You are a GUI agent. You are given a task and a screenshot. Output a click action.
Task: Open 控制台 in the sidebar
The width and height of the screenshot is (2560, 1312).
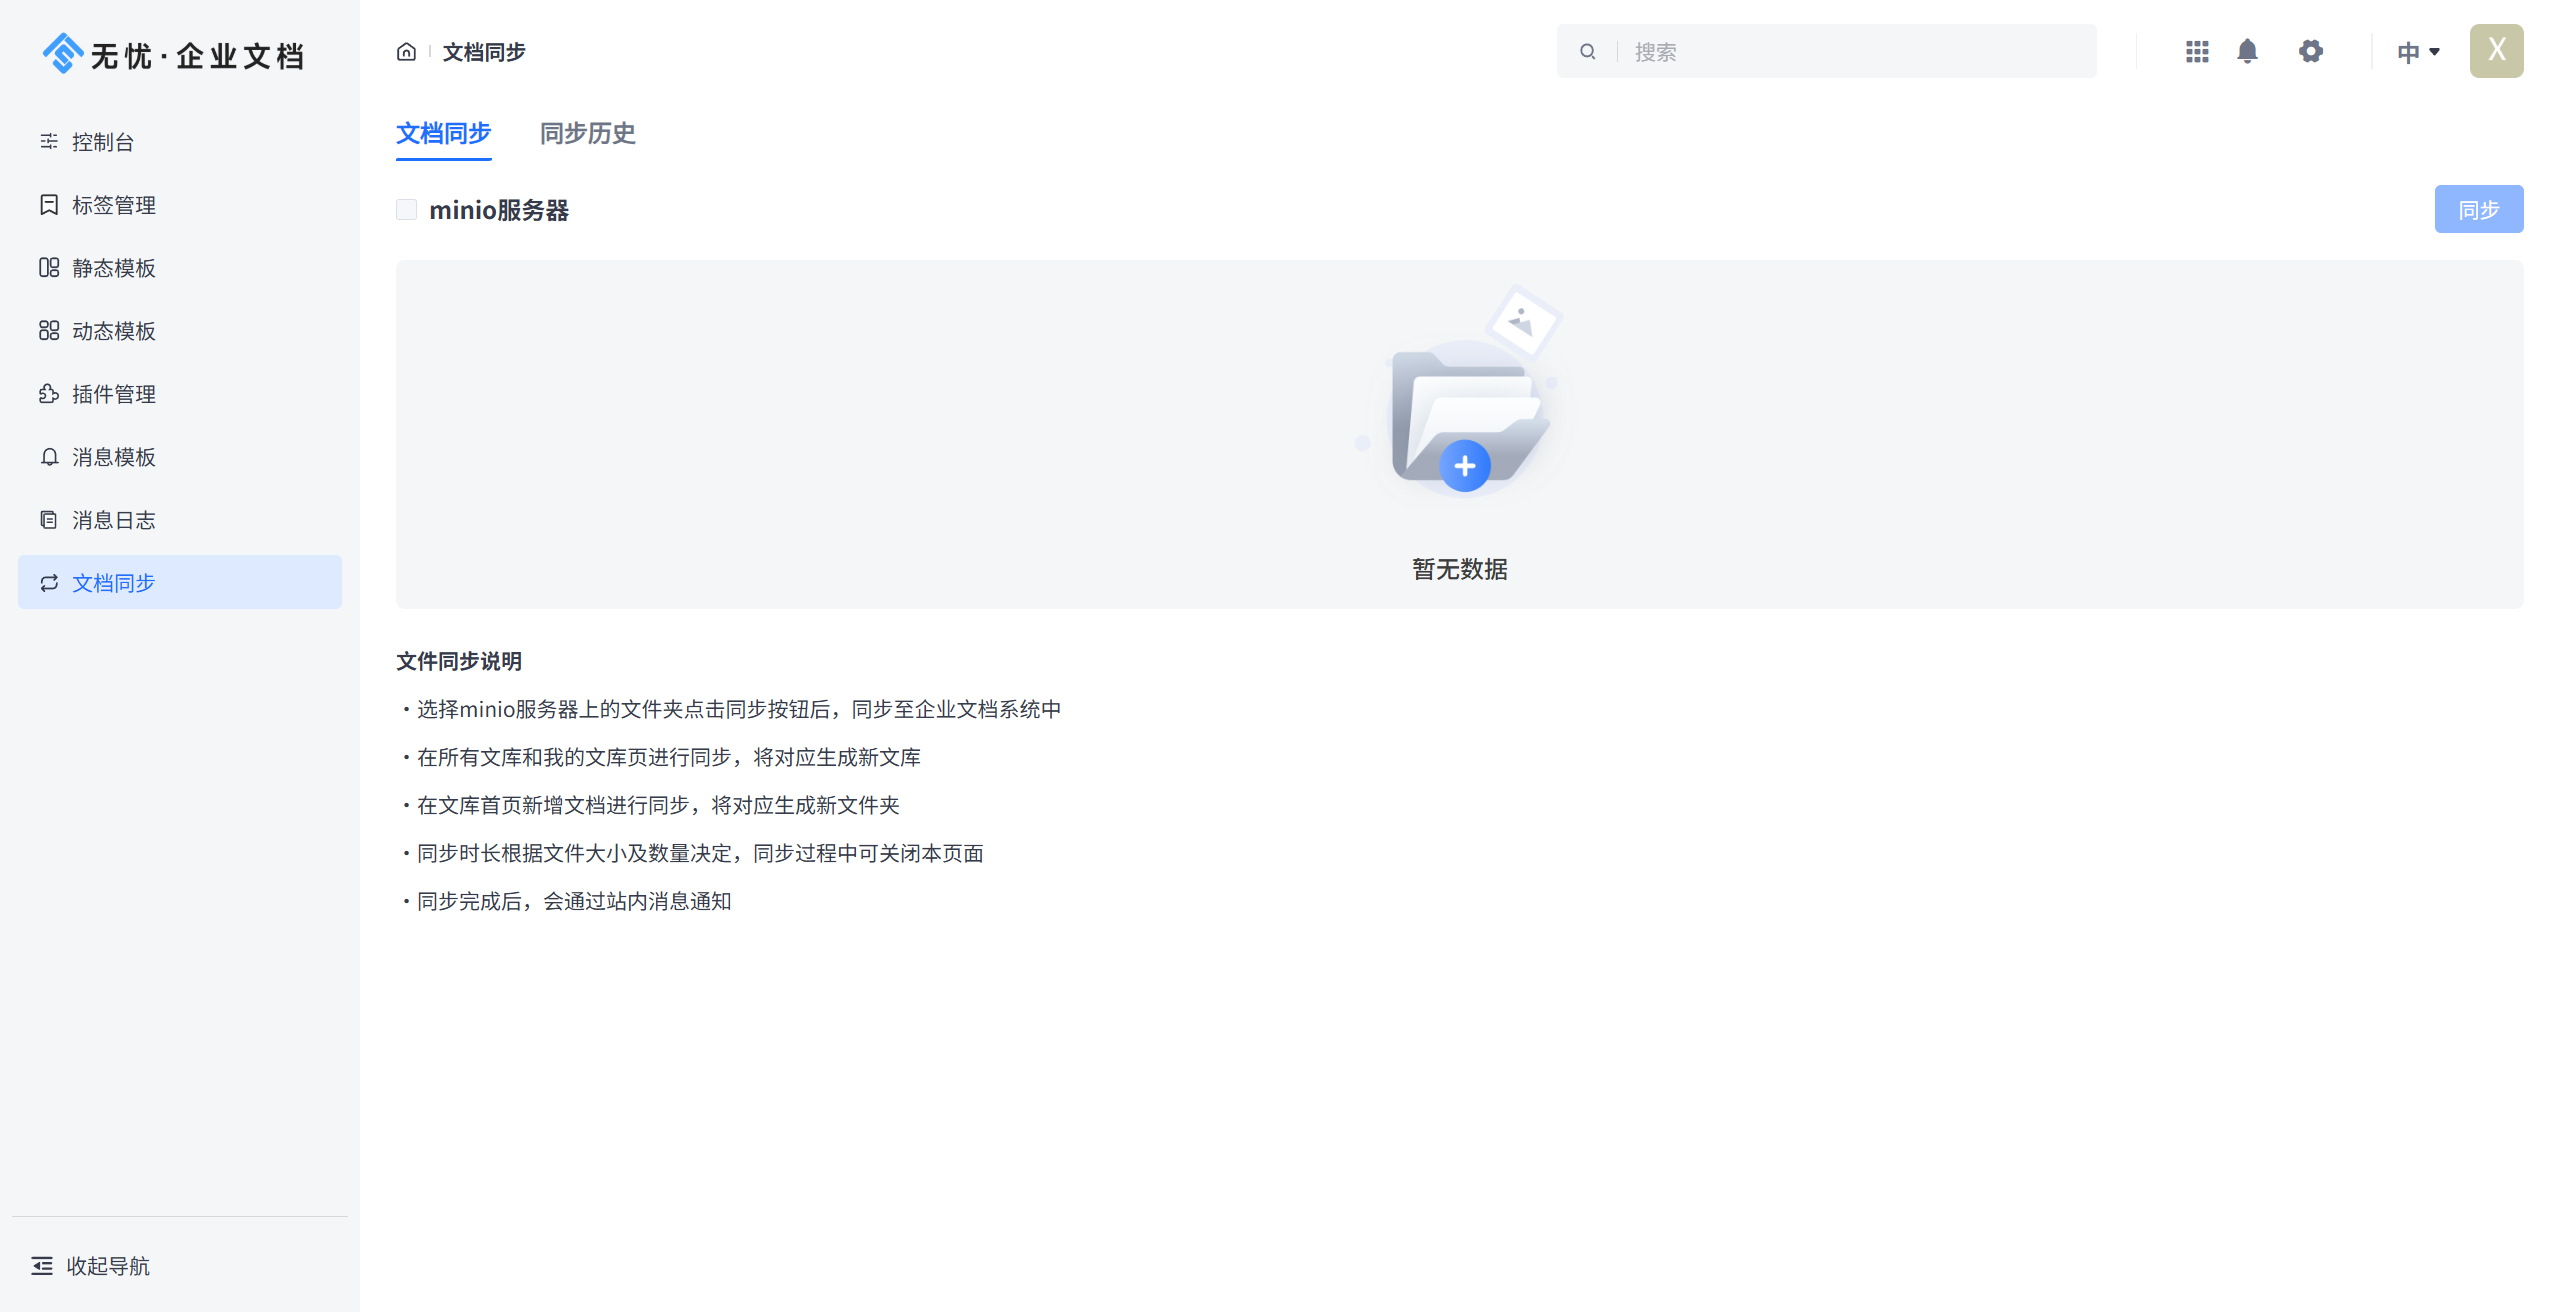coord(102,142)
